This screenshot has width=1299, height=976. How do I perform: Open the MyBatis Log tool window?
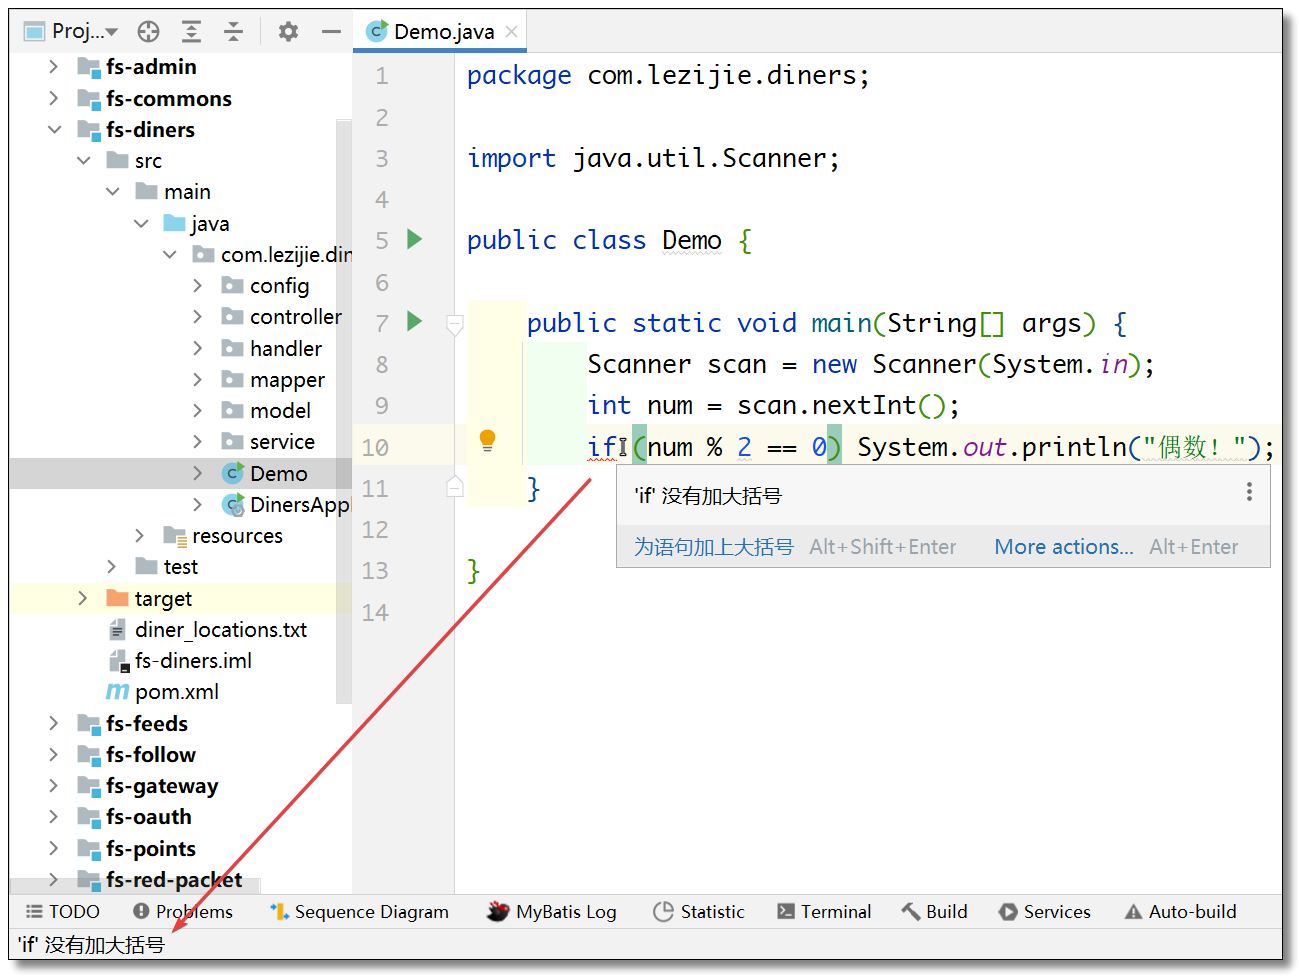point(552,912)
